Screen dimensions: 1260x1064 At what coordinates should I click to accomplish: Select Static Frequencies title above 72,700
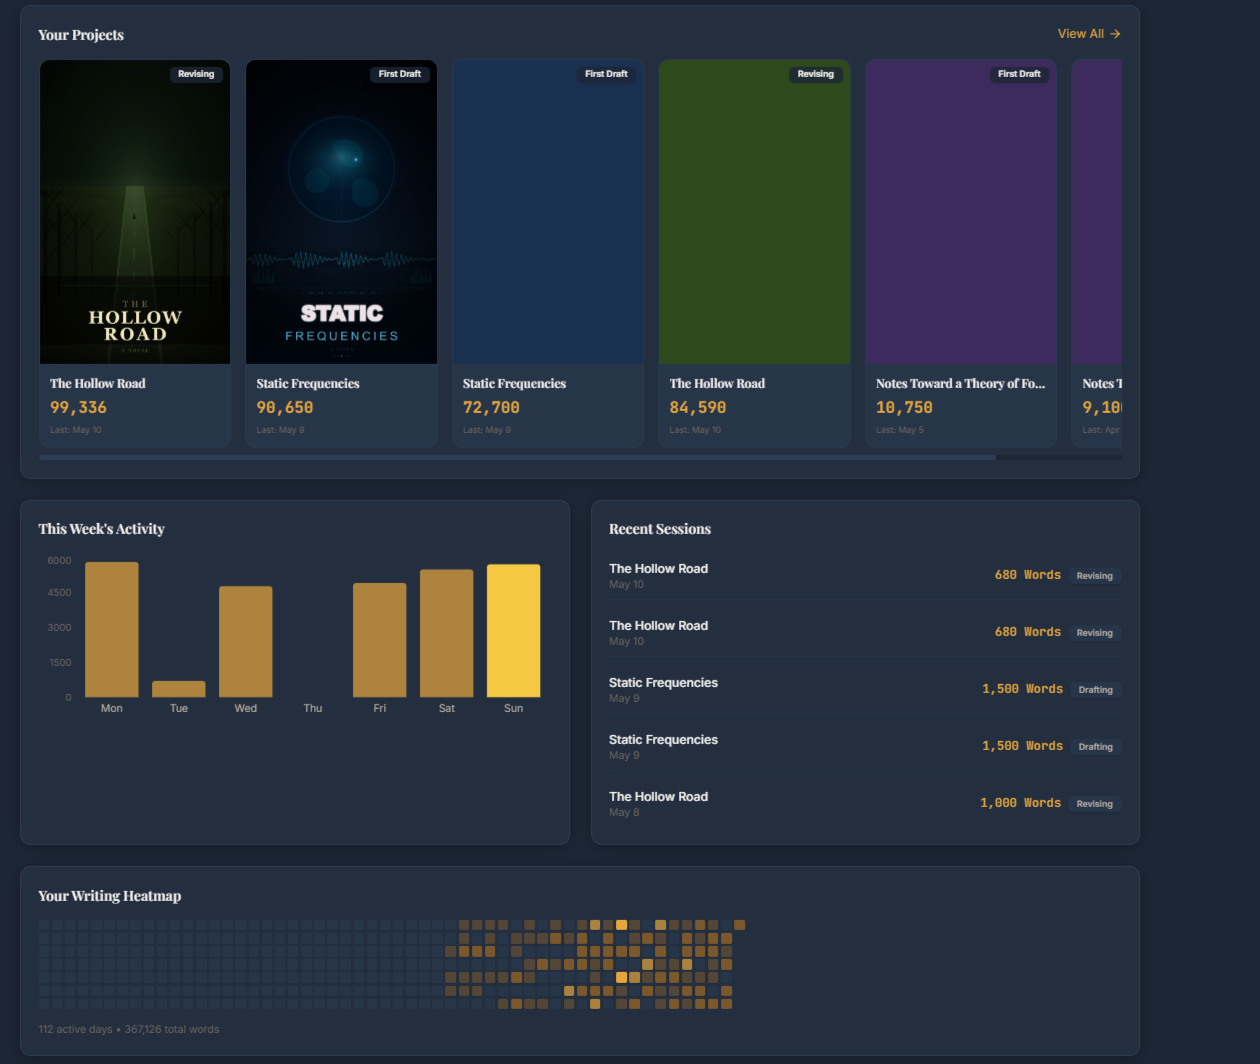pos(514,384)
